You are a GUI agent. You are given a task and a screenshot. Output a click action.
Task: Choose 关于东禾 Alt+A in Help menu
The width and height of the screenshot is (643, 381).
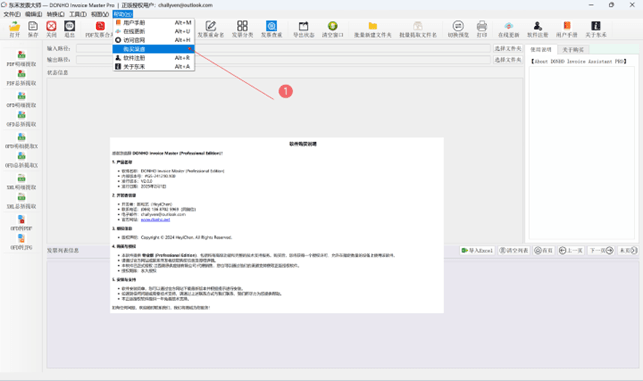(x=153, y=66)
